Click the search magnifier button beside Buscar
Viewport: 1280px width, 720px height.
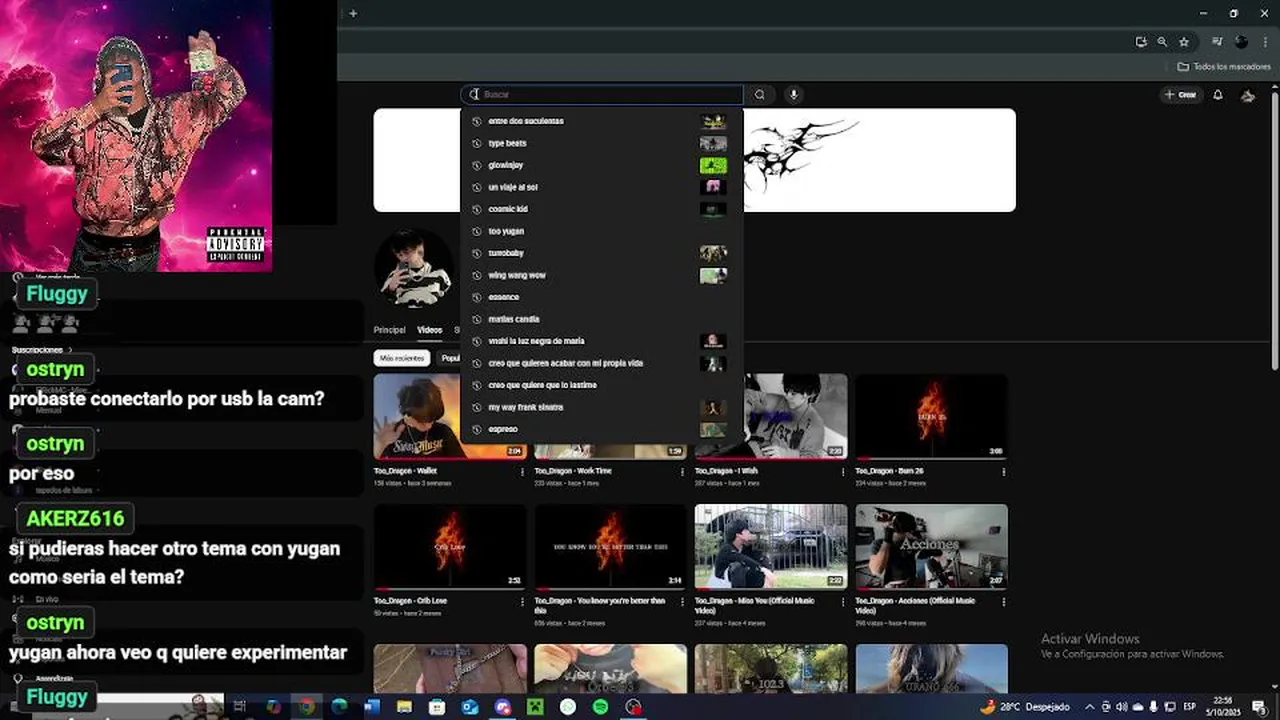tap(760, 95)
